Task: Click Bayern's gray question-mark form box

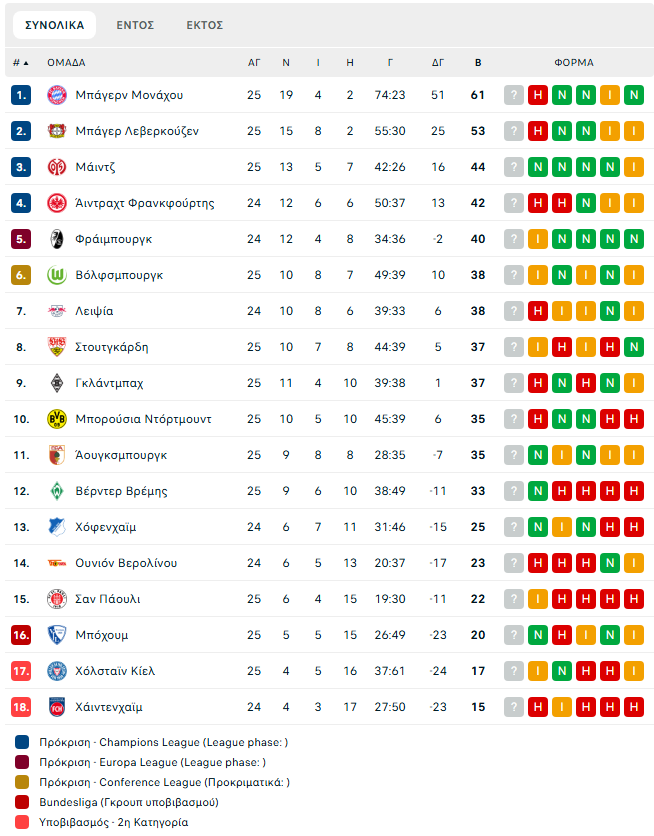Action: coord(514,95)
